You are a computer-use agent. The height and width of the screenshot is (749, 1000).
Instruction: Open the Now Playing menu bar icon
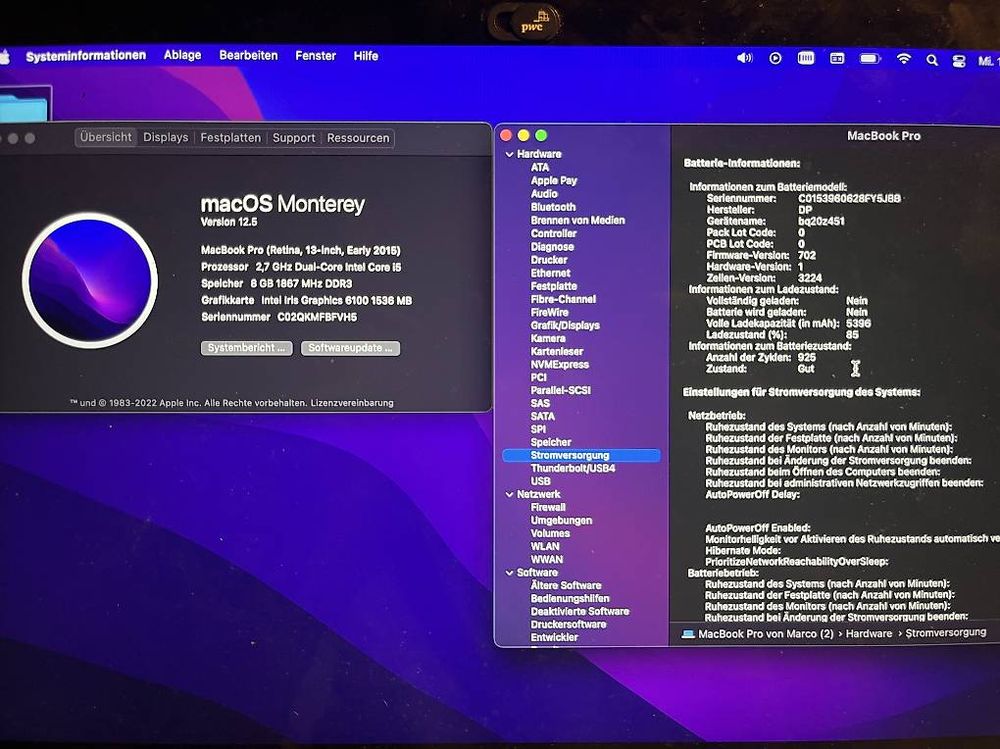click(775, 59)
